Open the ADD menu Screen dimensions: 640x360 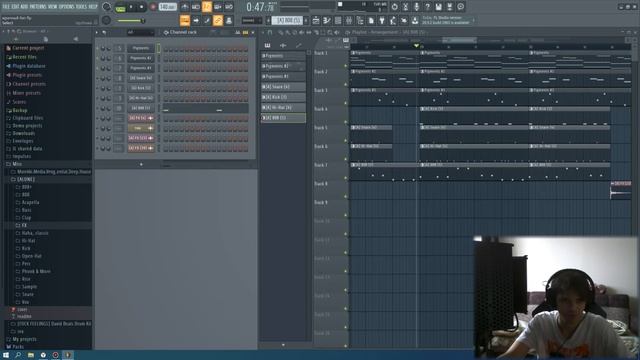[x=24, y=7]
